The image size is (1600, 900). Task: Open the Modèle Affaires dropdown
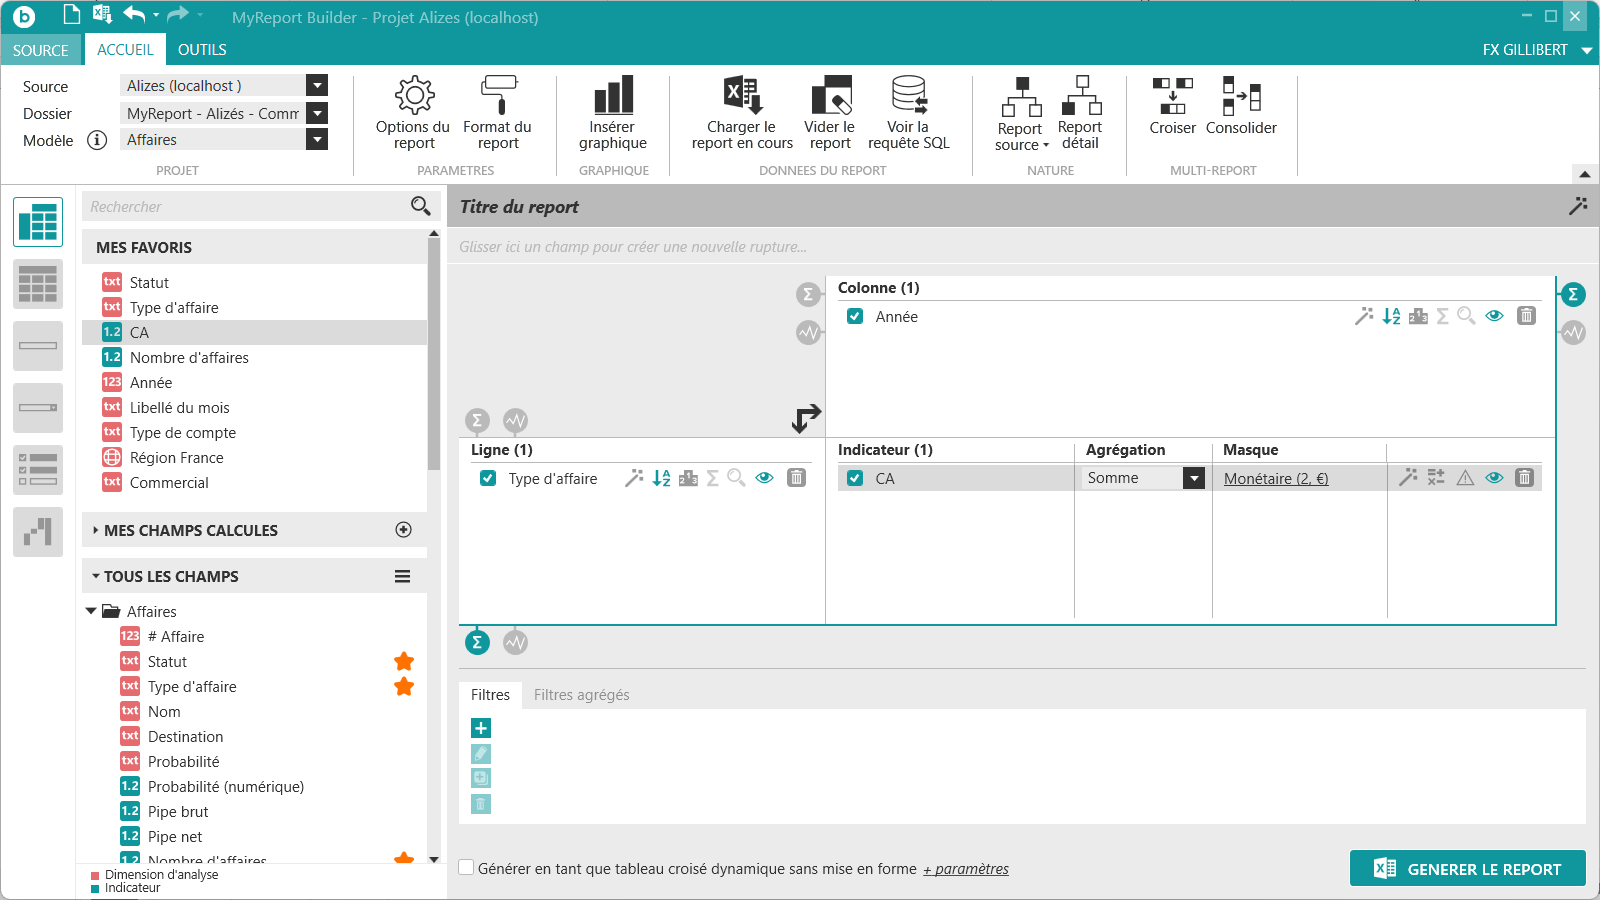[x=317, y=140]
